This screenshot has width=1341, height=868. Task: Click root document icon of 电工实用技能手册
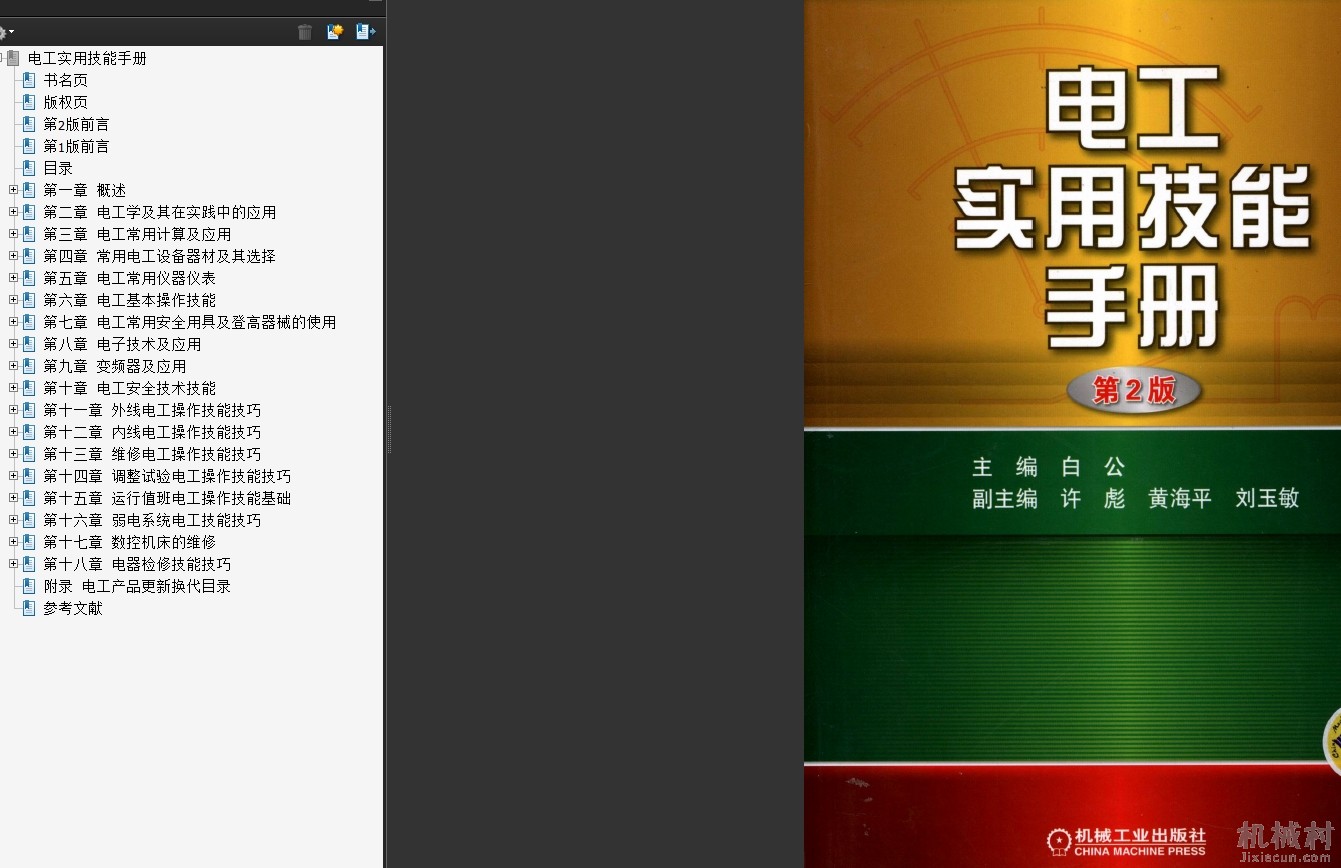(13, 58)
